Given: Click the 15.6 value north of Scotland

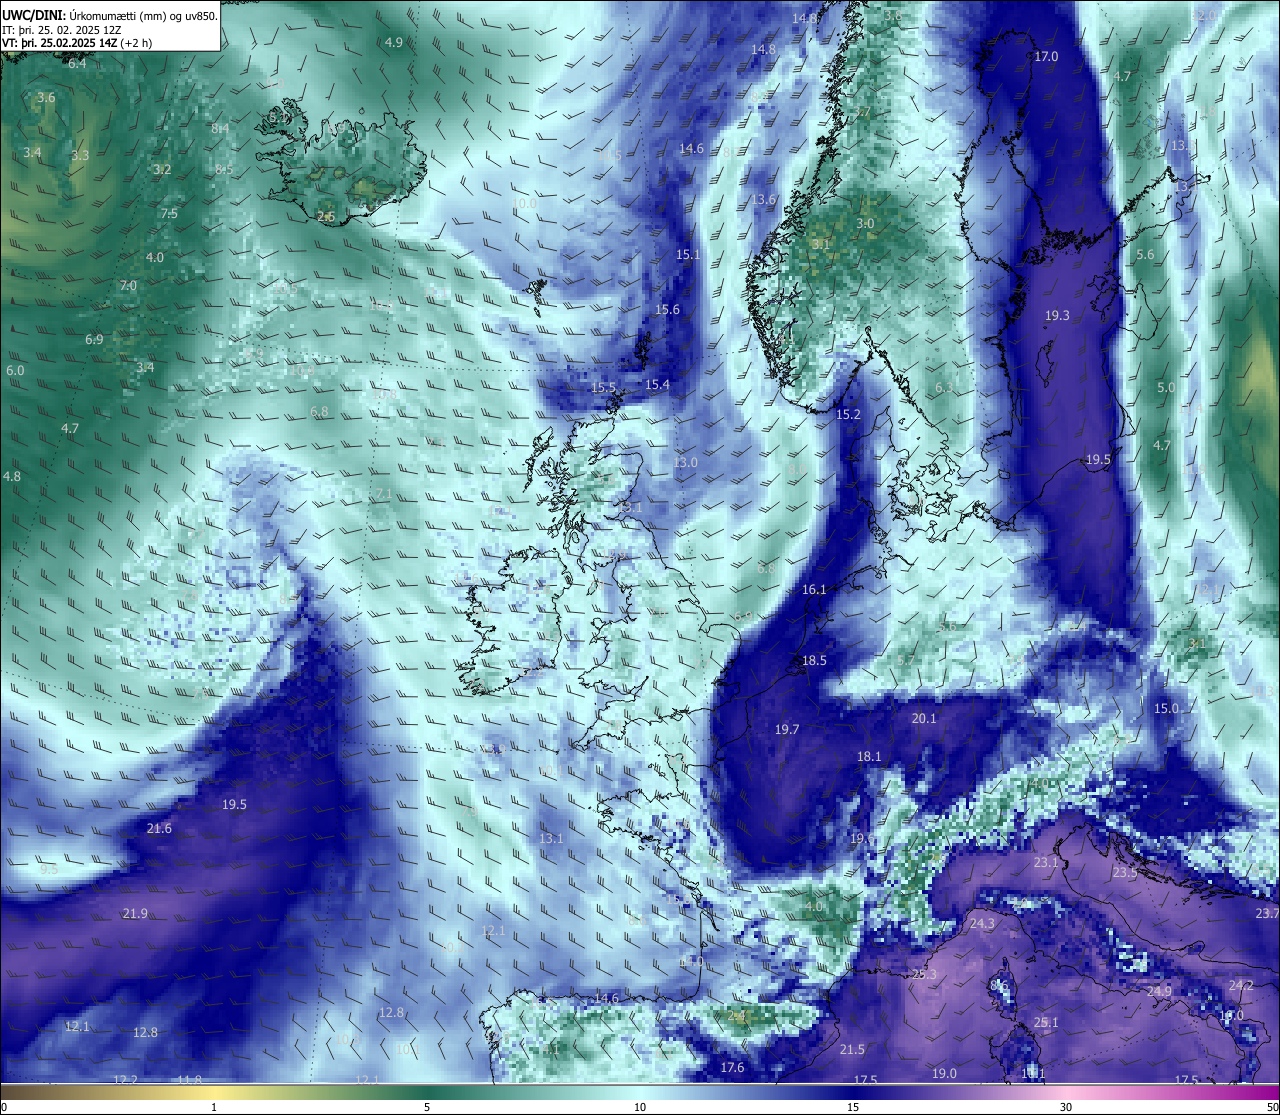Looking at the screenshot, I should pos(667,309).
